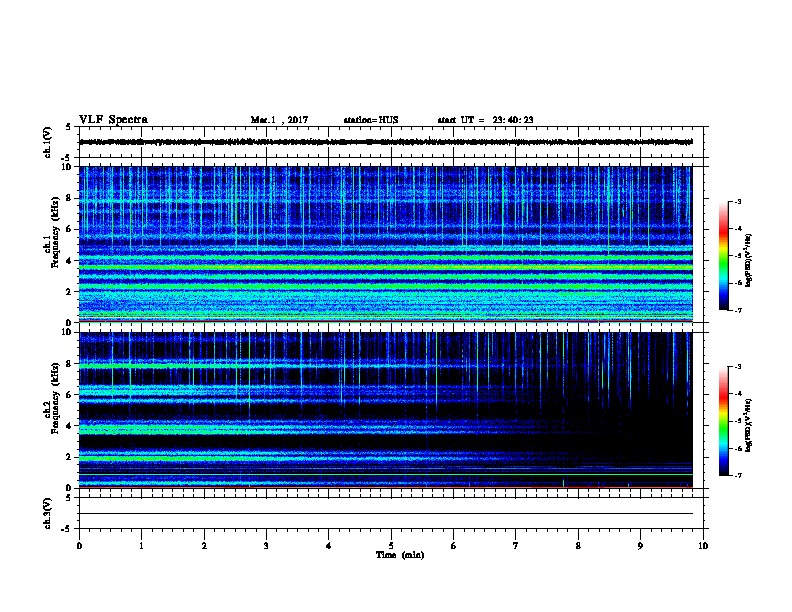Click the "ch.1(V)" axis label
The image size is (792, 612).
(x=47, y=142)
